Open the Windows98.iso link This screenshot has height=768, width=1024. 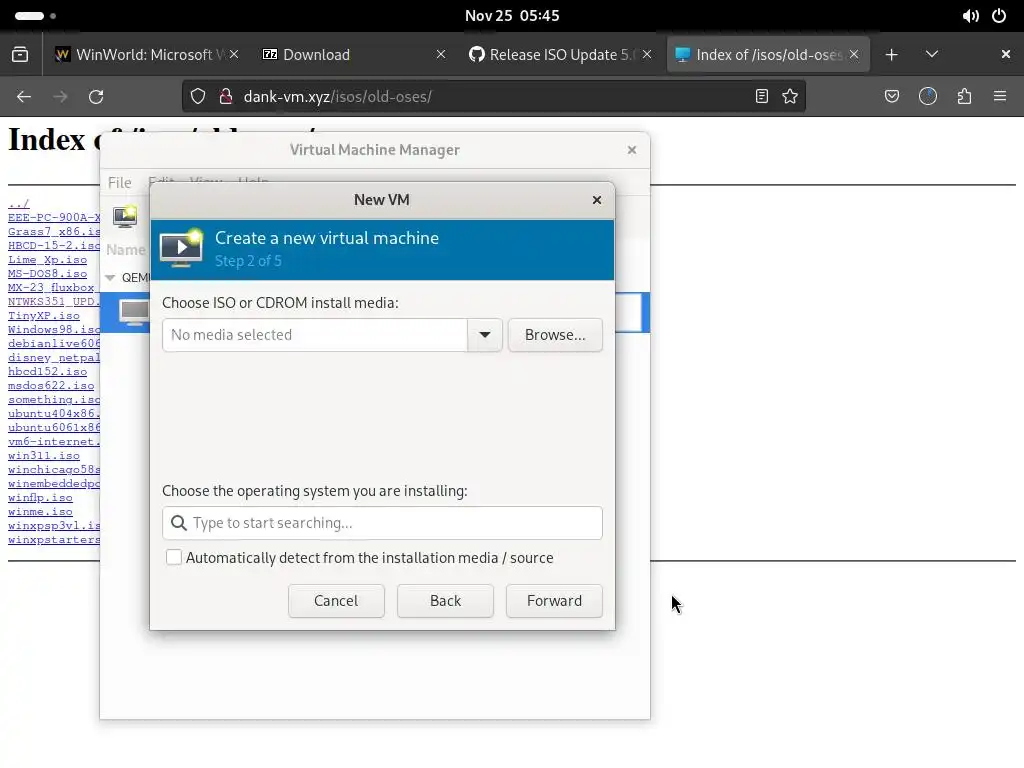point(54,330)
